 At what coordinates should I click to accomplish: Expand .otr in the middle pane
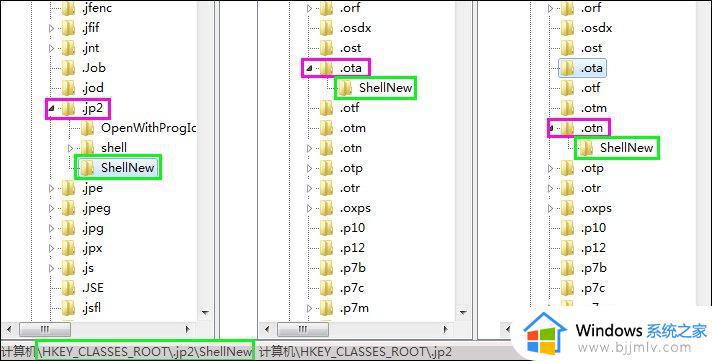[310, 188]
